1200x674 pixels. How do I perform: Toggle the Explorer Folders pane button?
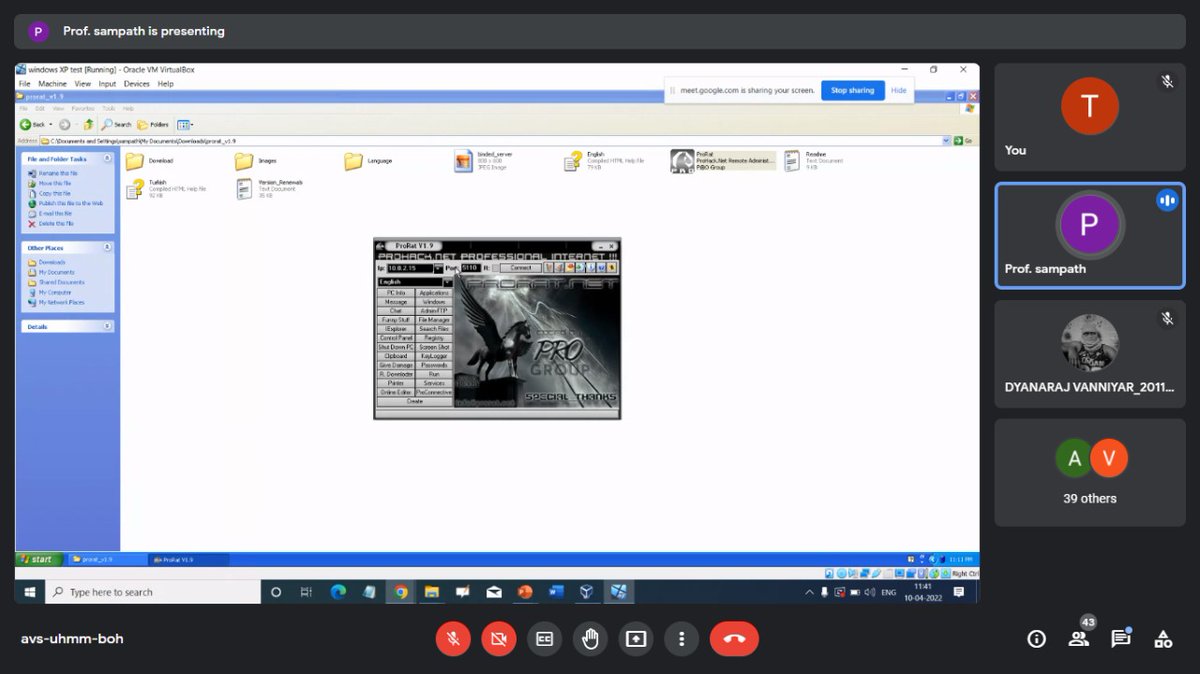tap(153, 125)
